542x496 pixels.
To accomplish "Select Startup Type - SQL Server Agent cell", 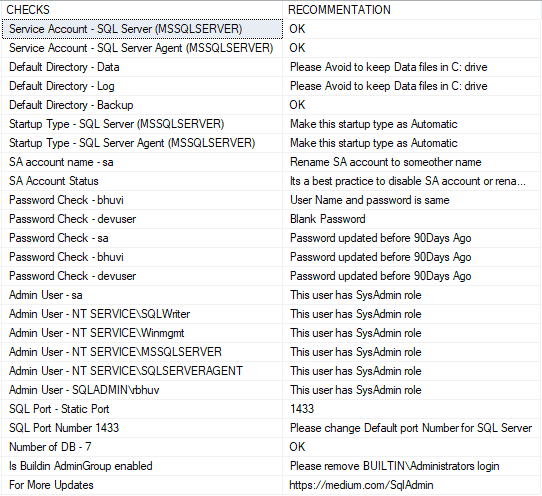I will pos(142,143).
